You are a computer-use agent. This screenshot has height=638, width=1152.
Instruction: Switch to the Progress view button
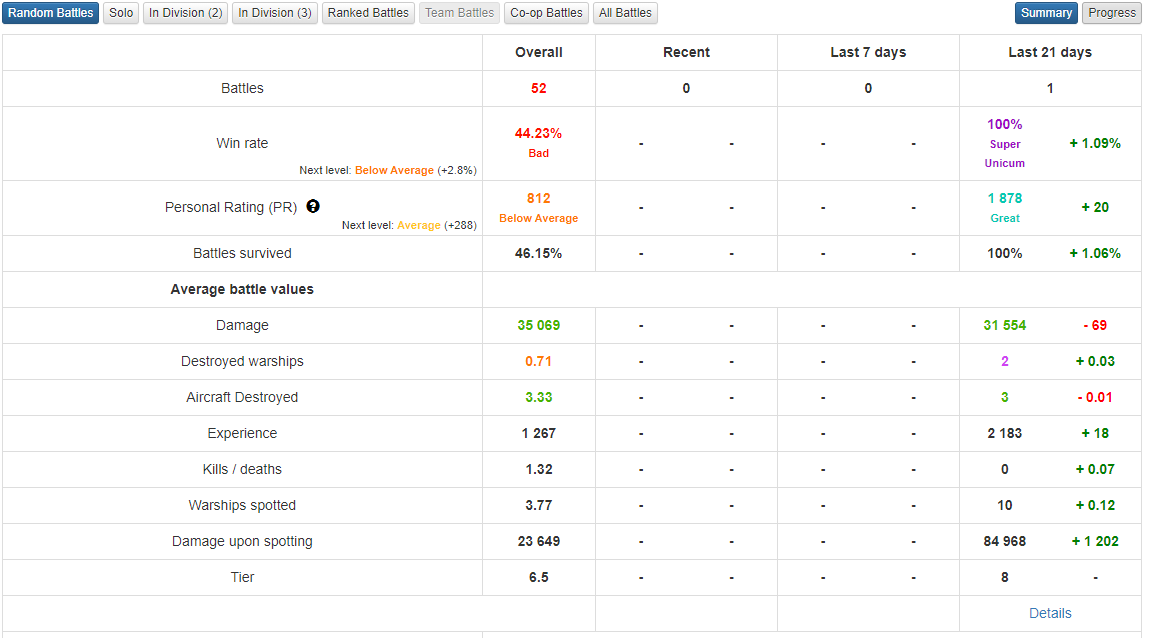pyautogui.click(x=1112, y=13)
